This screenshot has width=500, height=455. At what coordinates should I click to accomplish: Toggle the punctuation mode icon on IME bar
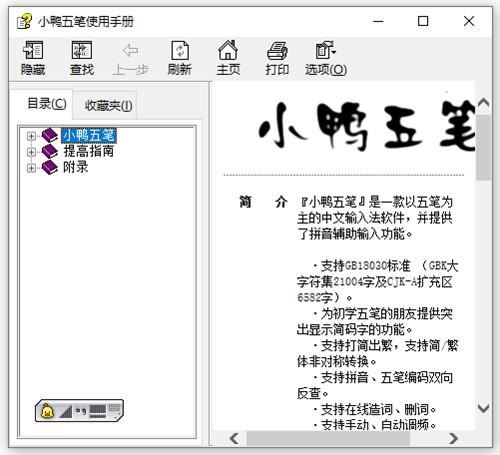81,411
